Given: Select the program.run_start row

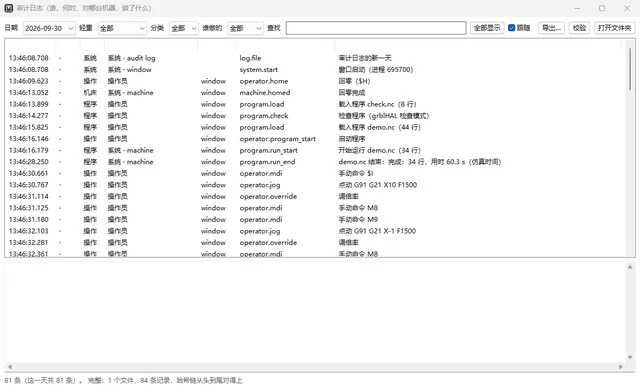Looking at the screenshot, I should [314, 150].
